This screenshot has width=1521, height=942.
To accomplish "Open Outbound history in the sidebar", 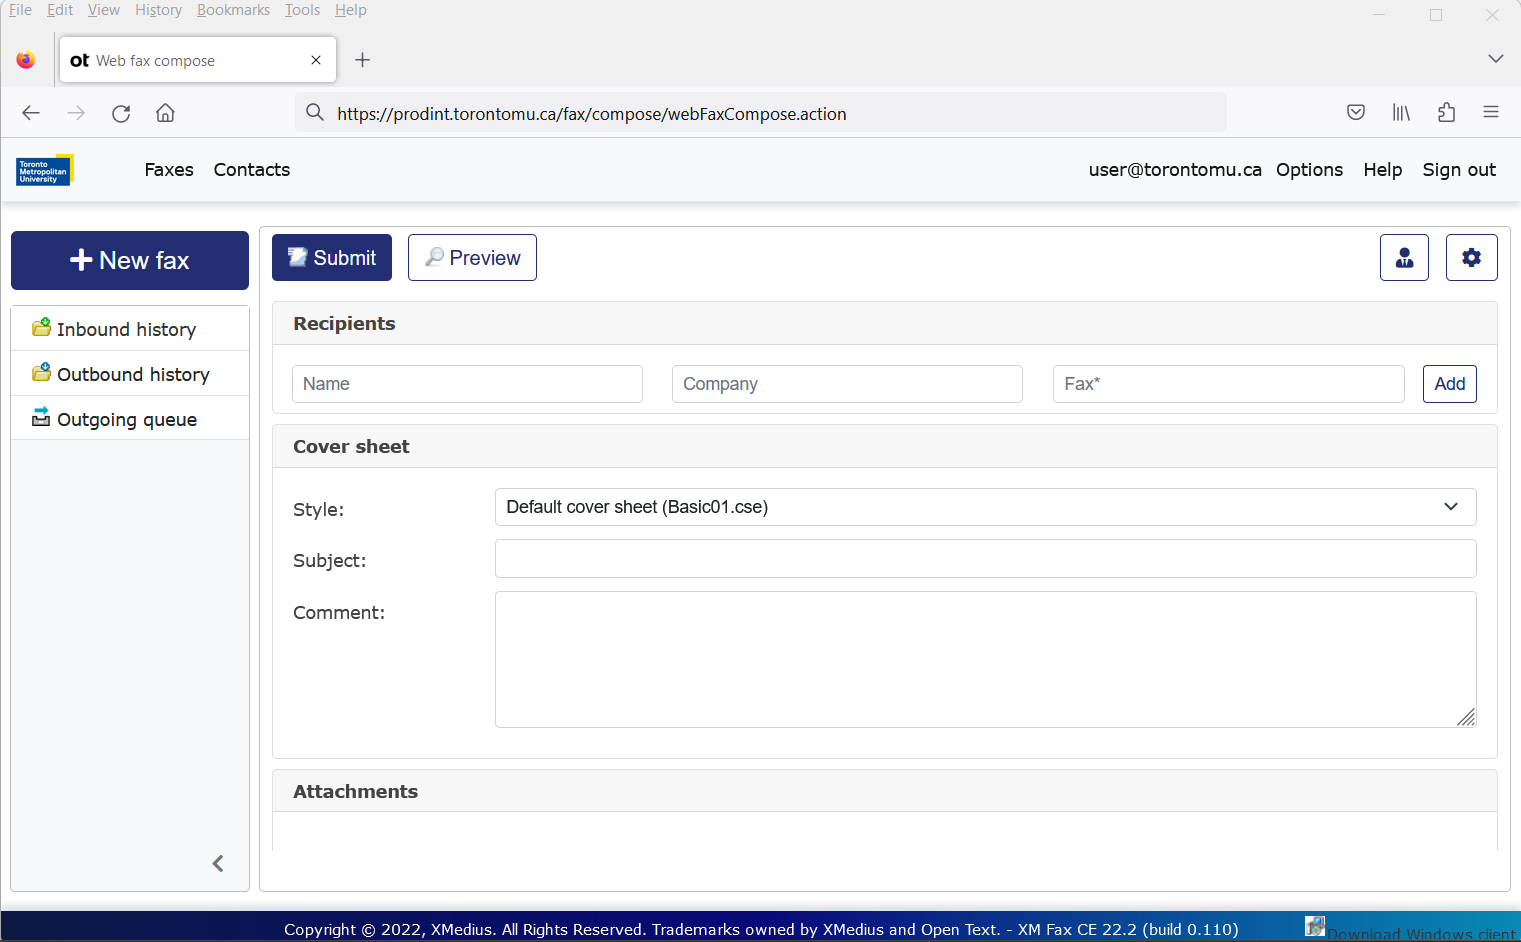I will coord(133,374).
